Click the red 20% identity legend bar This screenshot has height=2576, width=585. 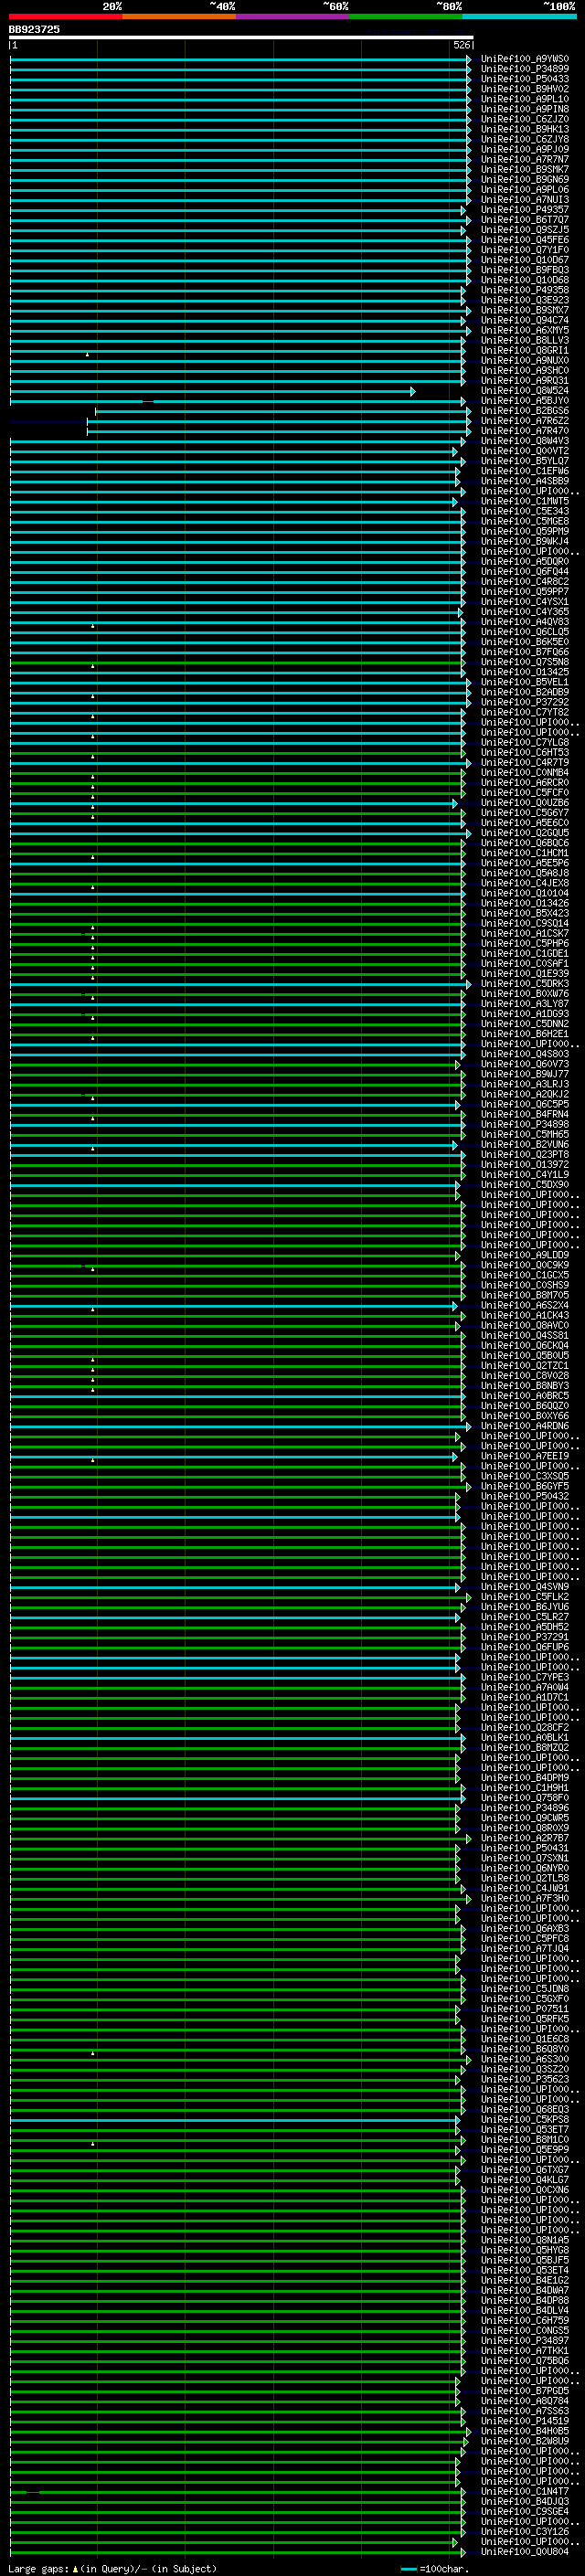coord(65,16)
